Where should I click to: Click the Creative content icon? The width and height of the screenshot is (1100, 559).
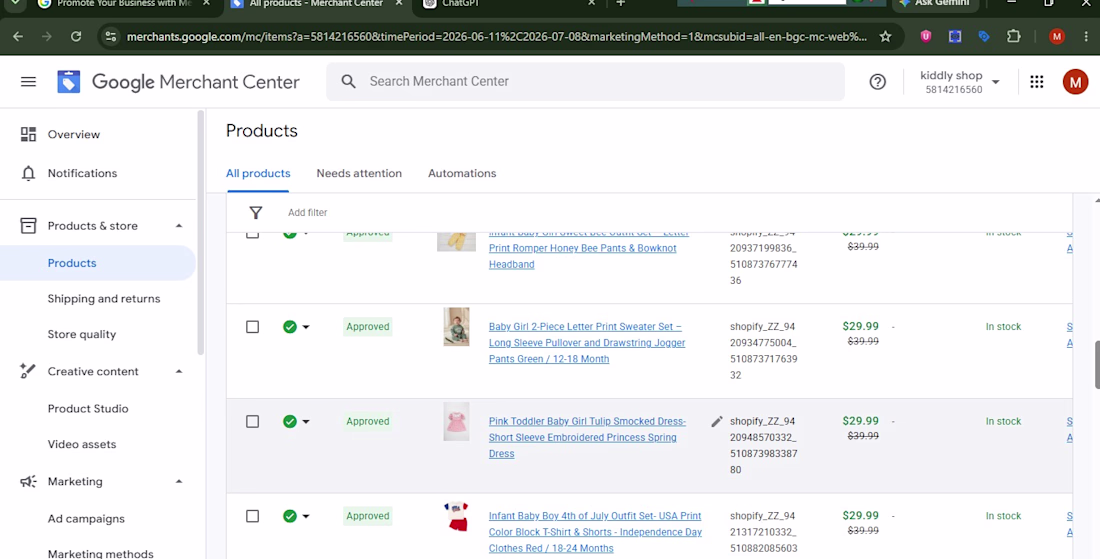[28, 372]
